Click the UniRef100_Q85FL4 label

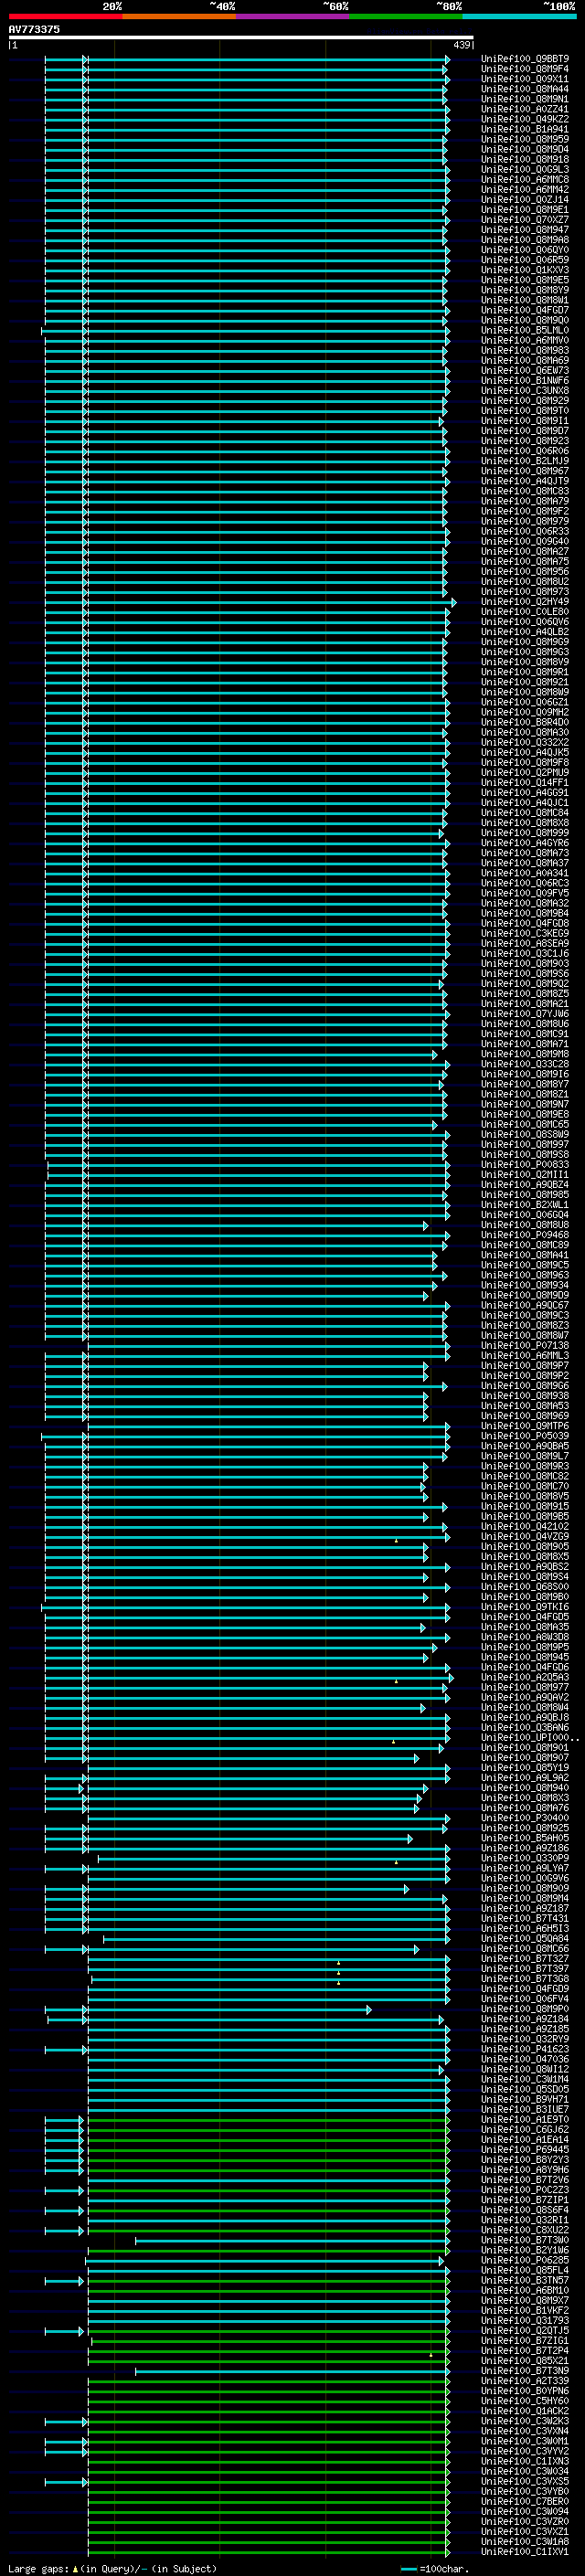pos(525,2270)
